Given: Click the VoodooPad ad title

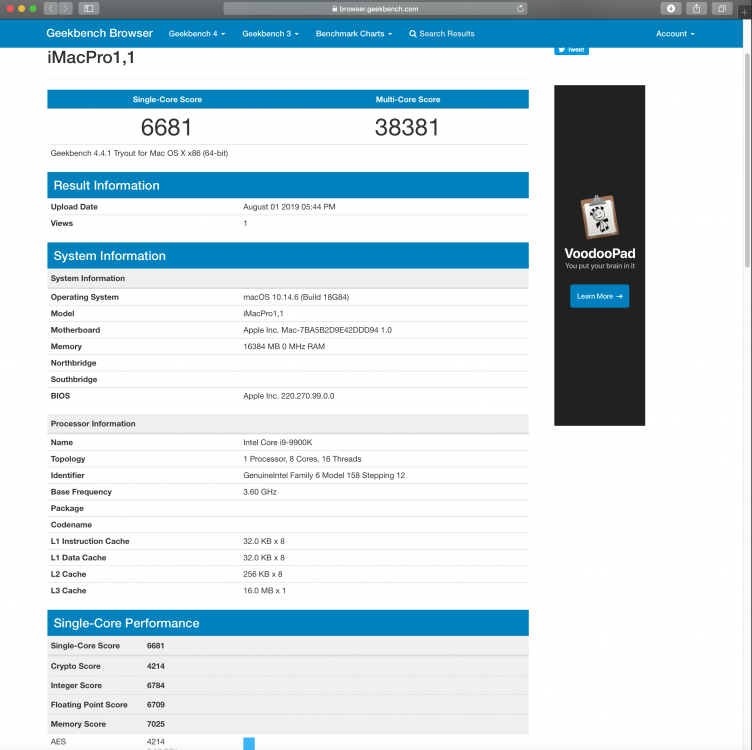Looking at the screenshot, I should [599, 253].
